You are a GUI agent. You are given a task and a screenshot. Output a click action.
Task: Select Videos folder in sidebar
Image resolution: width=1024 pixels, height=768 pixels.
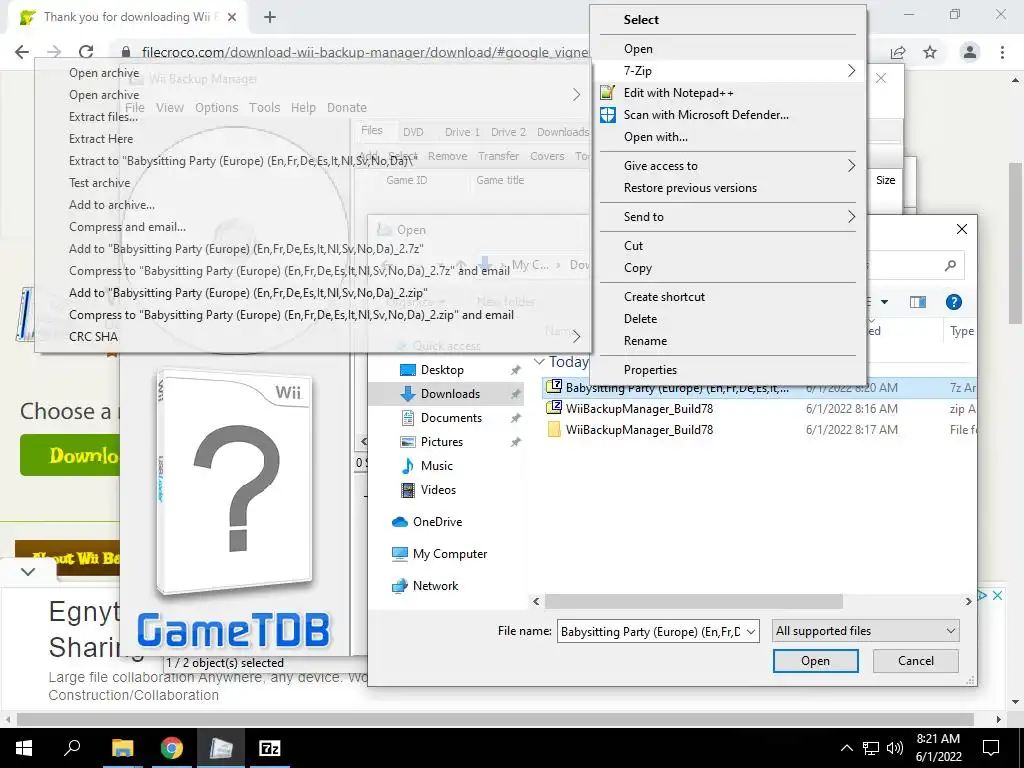pos(438,490)
